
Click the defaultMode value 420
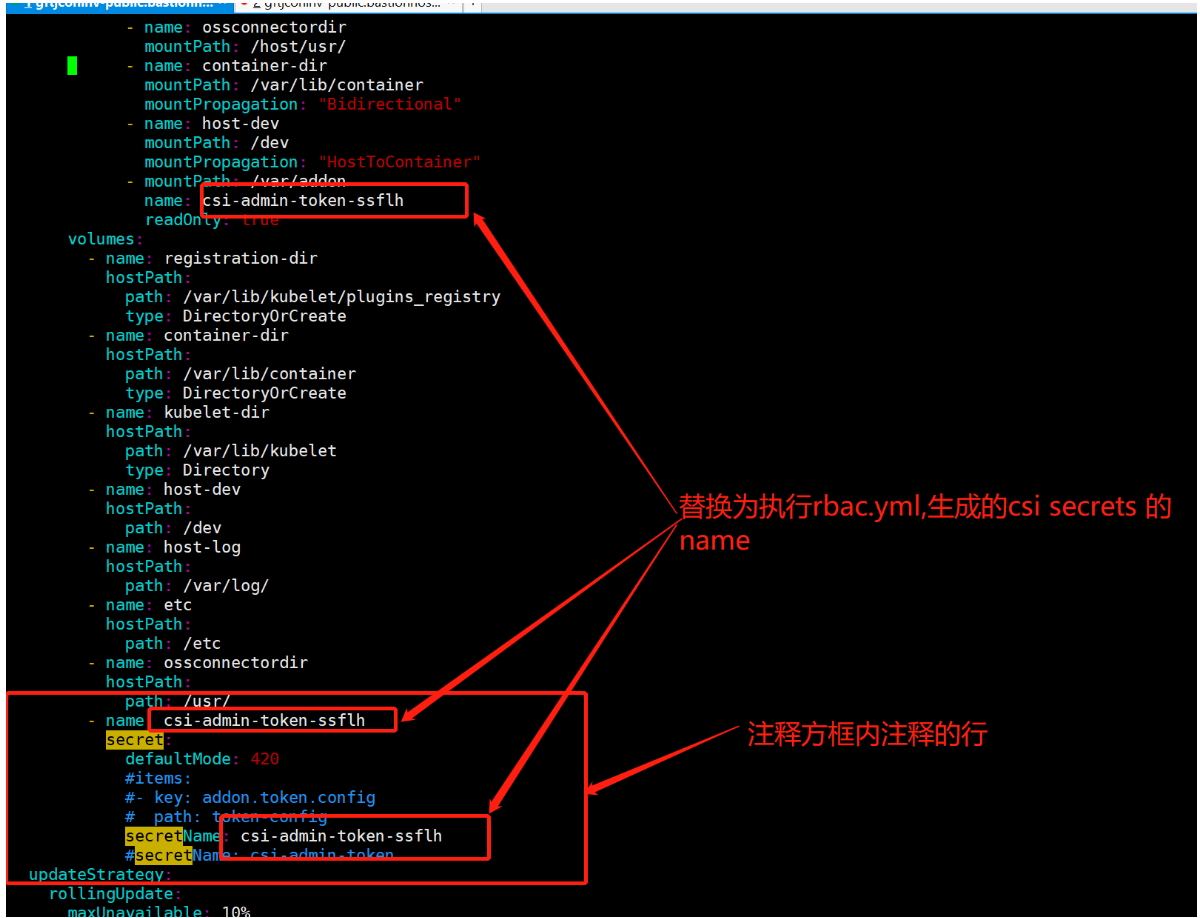(265, 759)
